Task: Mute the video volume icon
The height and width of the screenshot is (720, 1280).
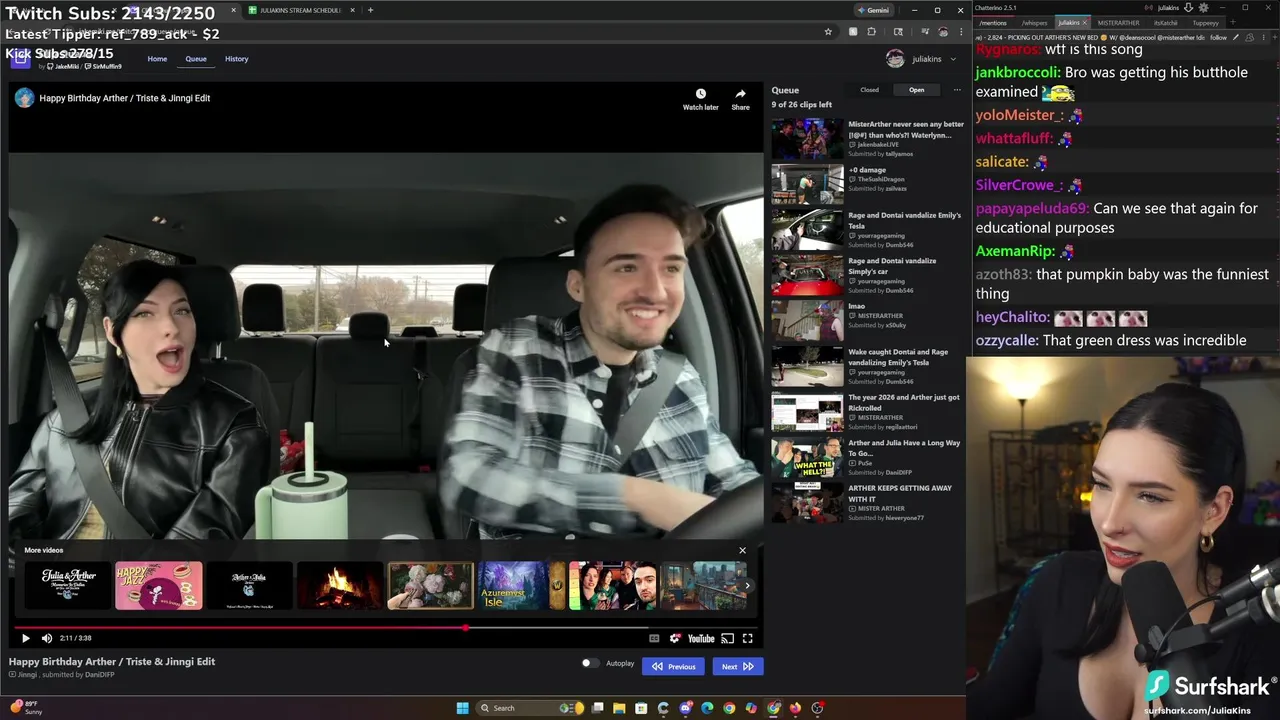Action: click(x=47, y=638)
